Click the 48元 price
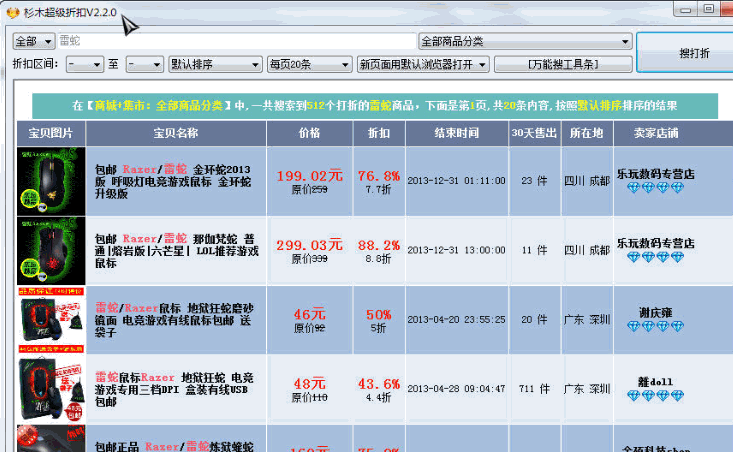Viewport: 733px width, 452px height. [x=309, y=384]
